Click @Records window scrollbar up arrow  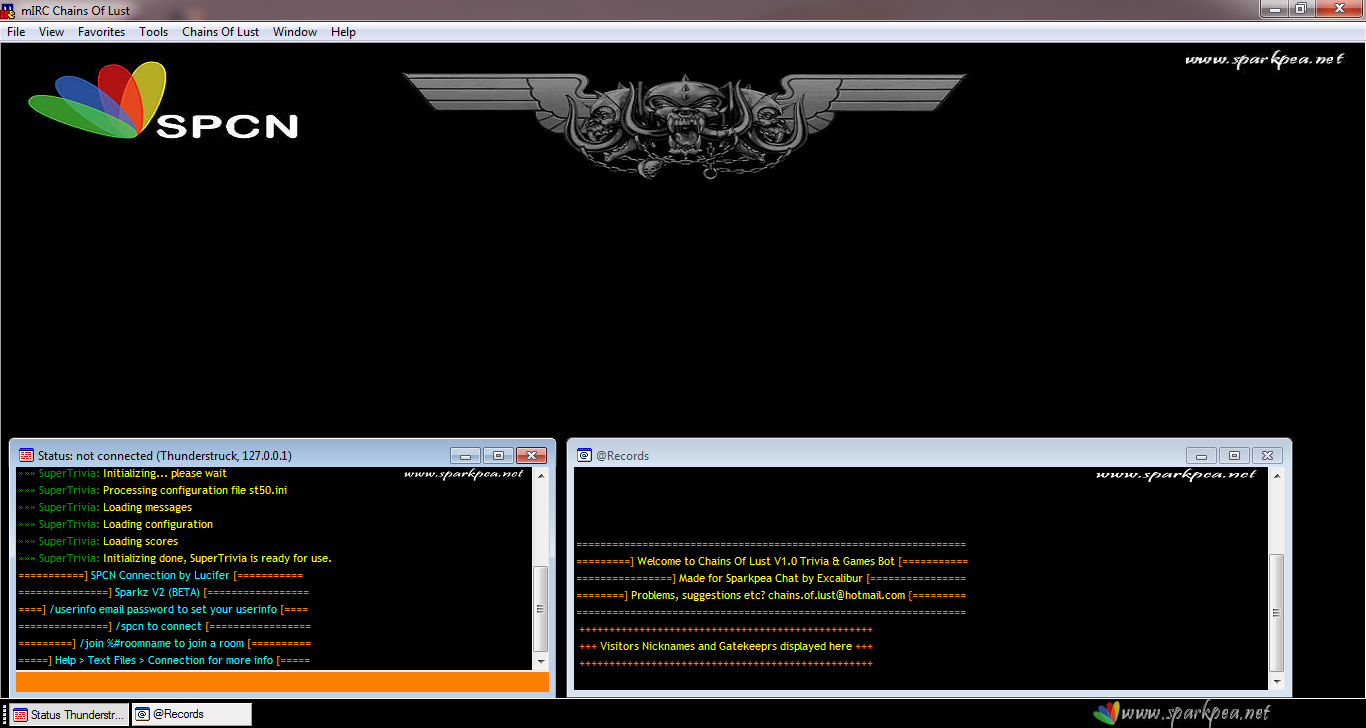point(1276,475)
